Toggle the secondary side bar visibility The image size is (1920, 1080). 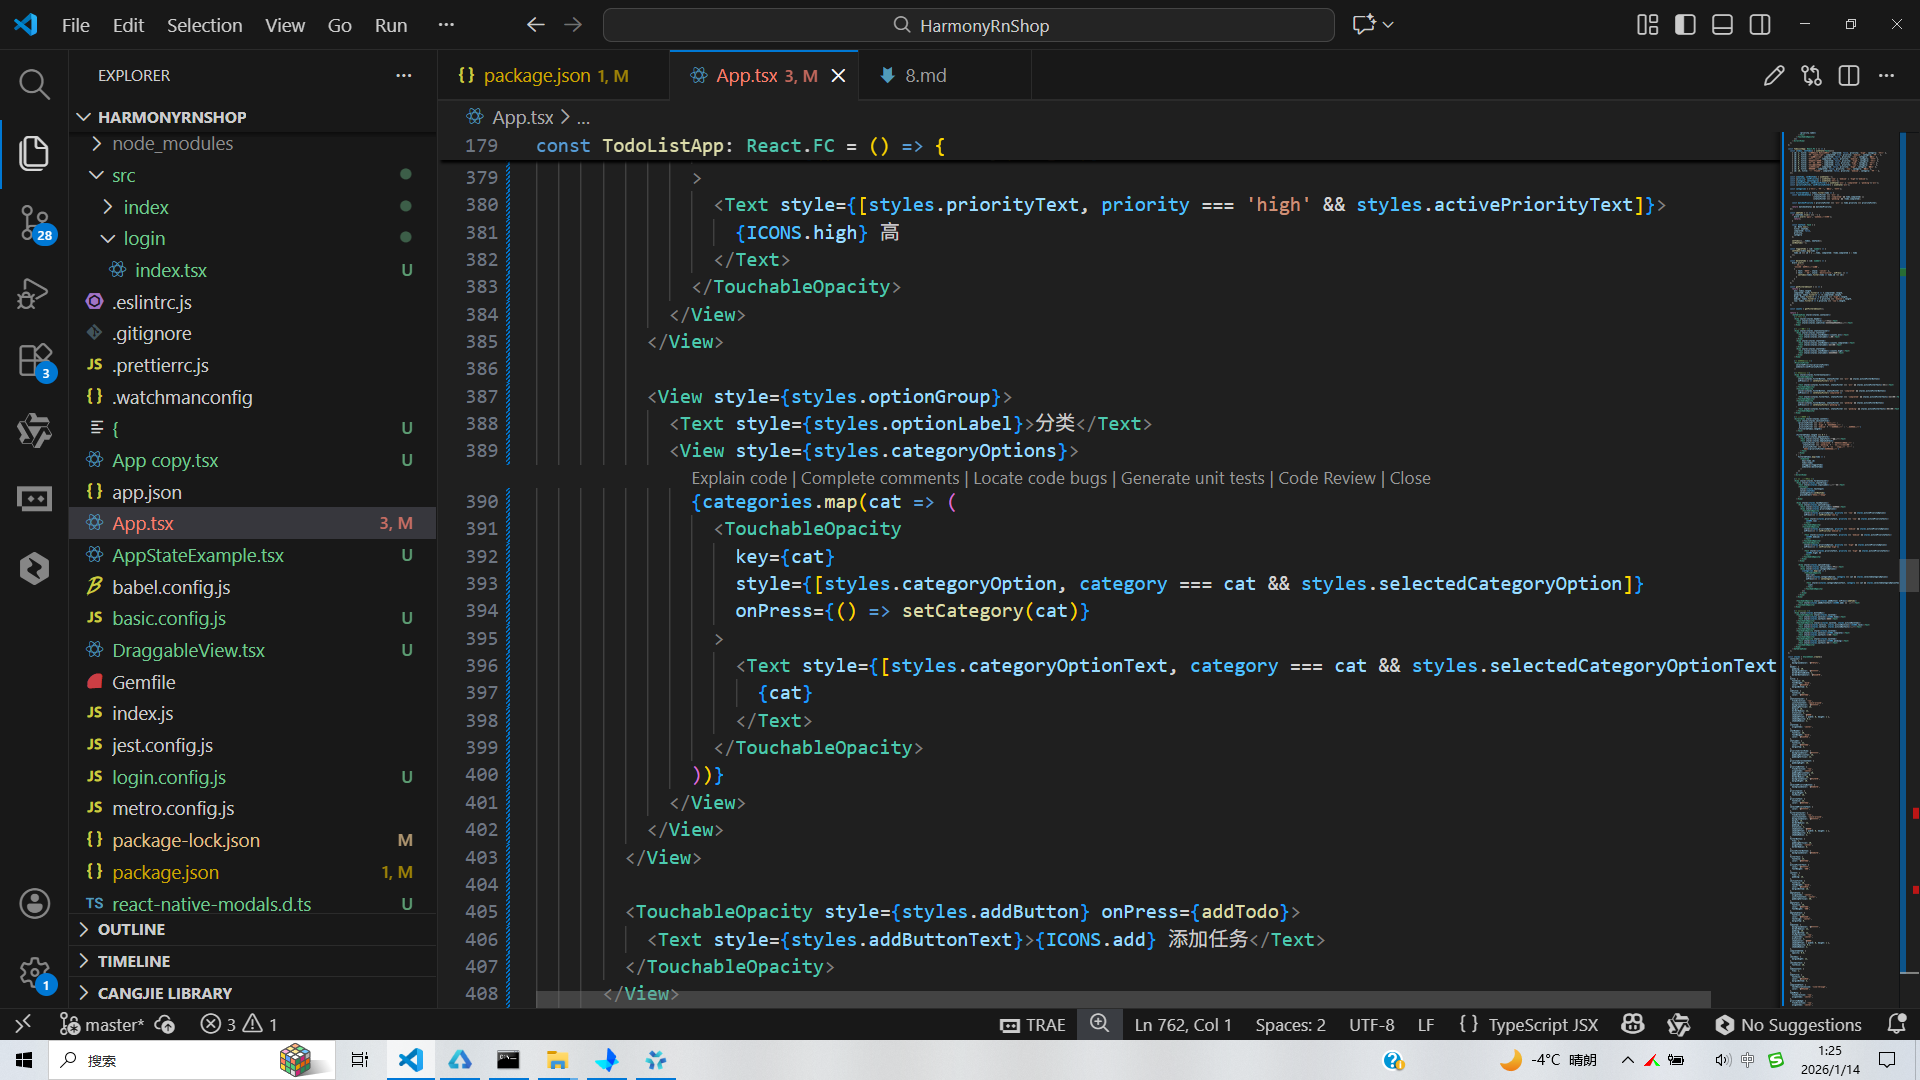click(1760, 25)
